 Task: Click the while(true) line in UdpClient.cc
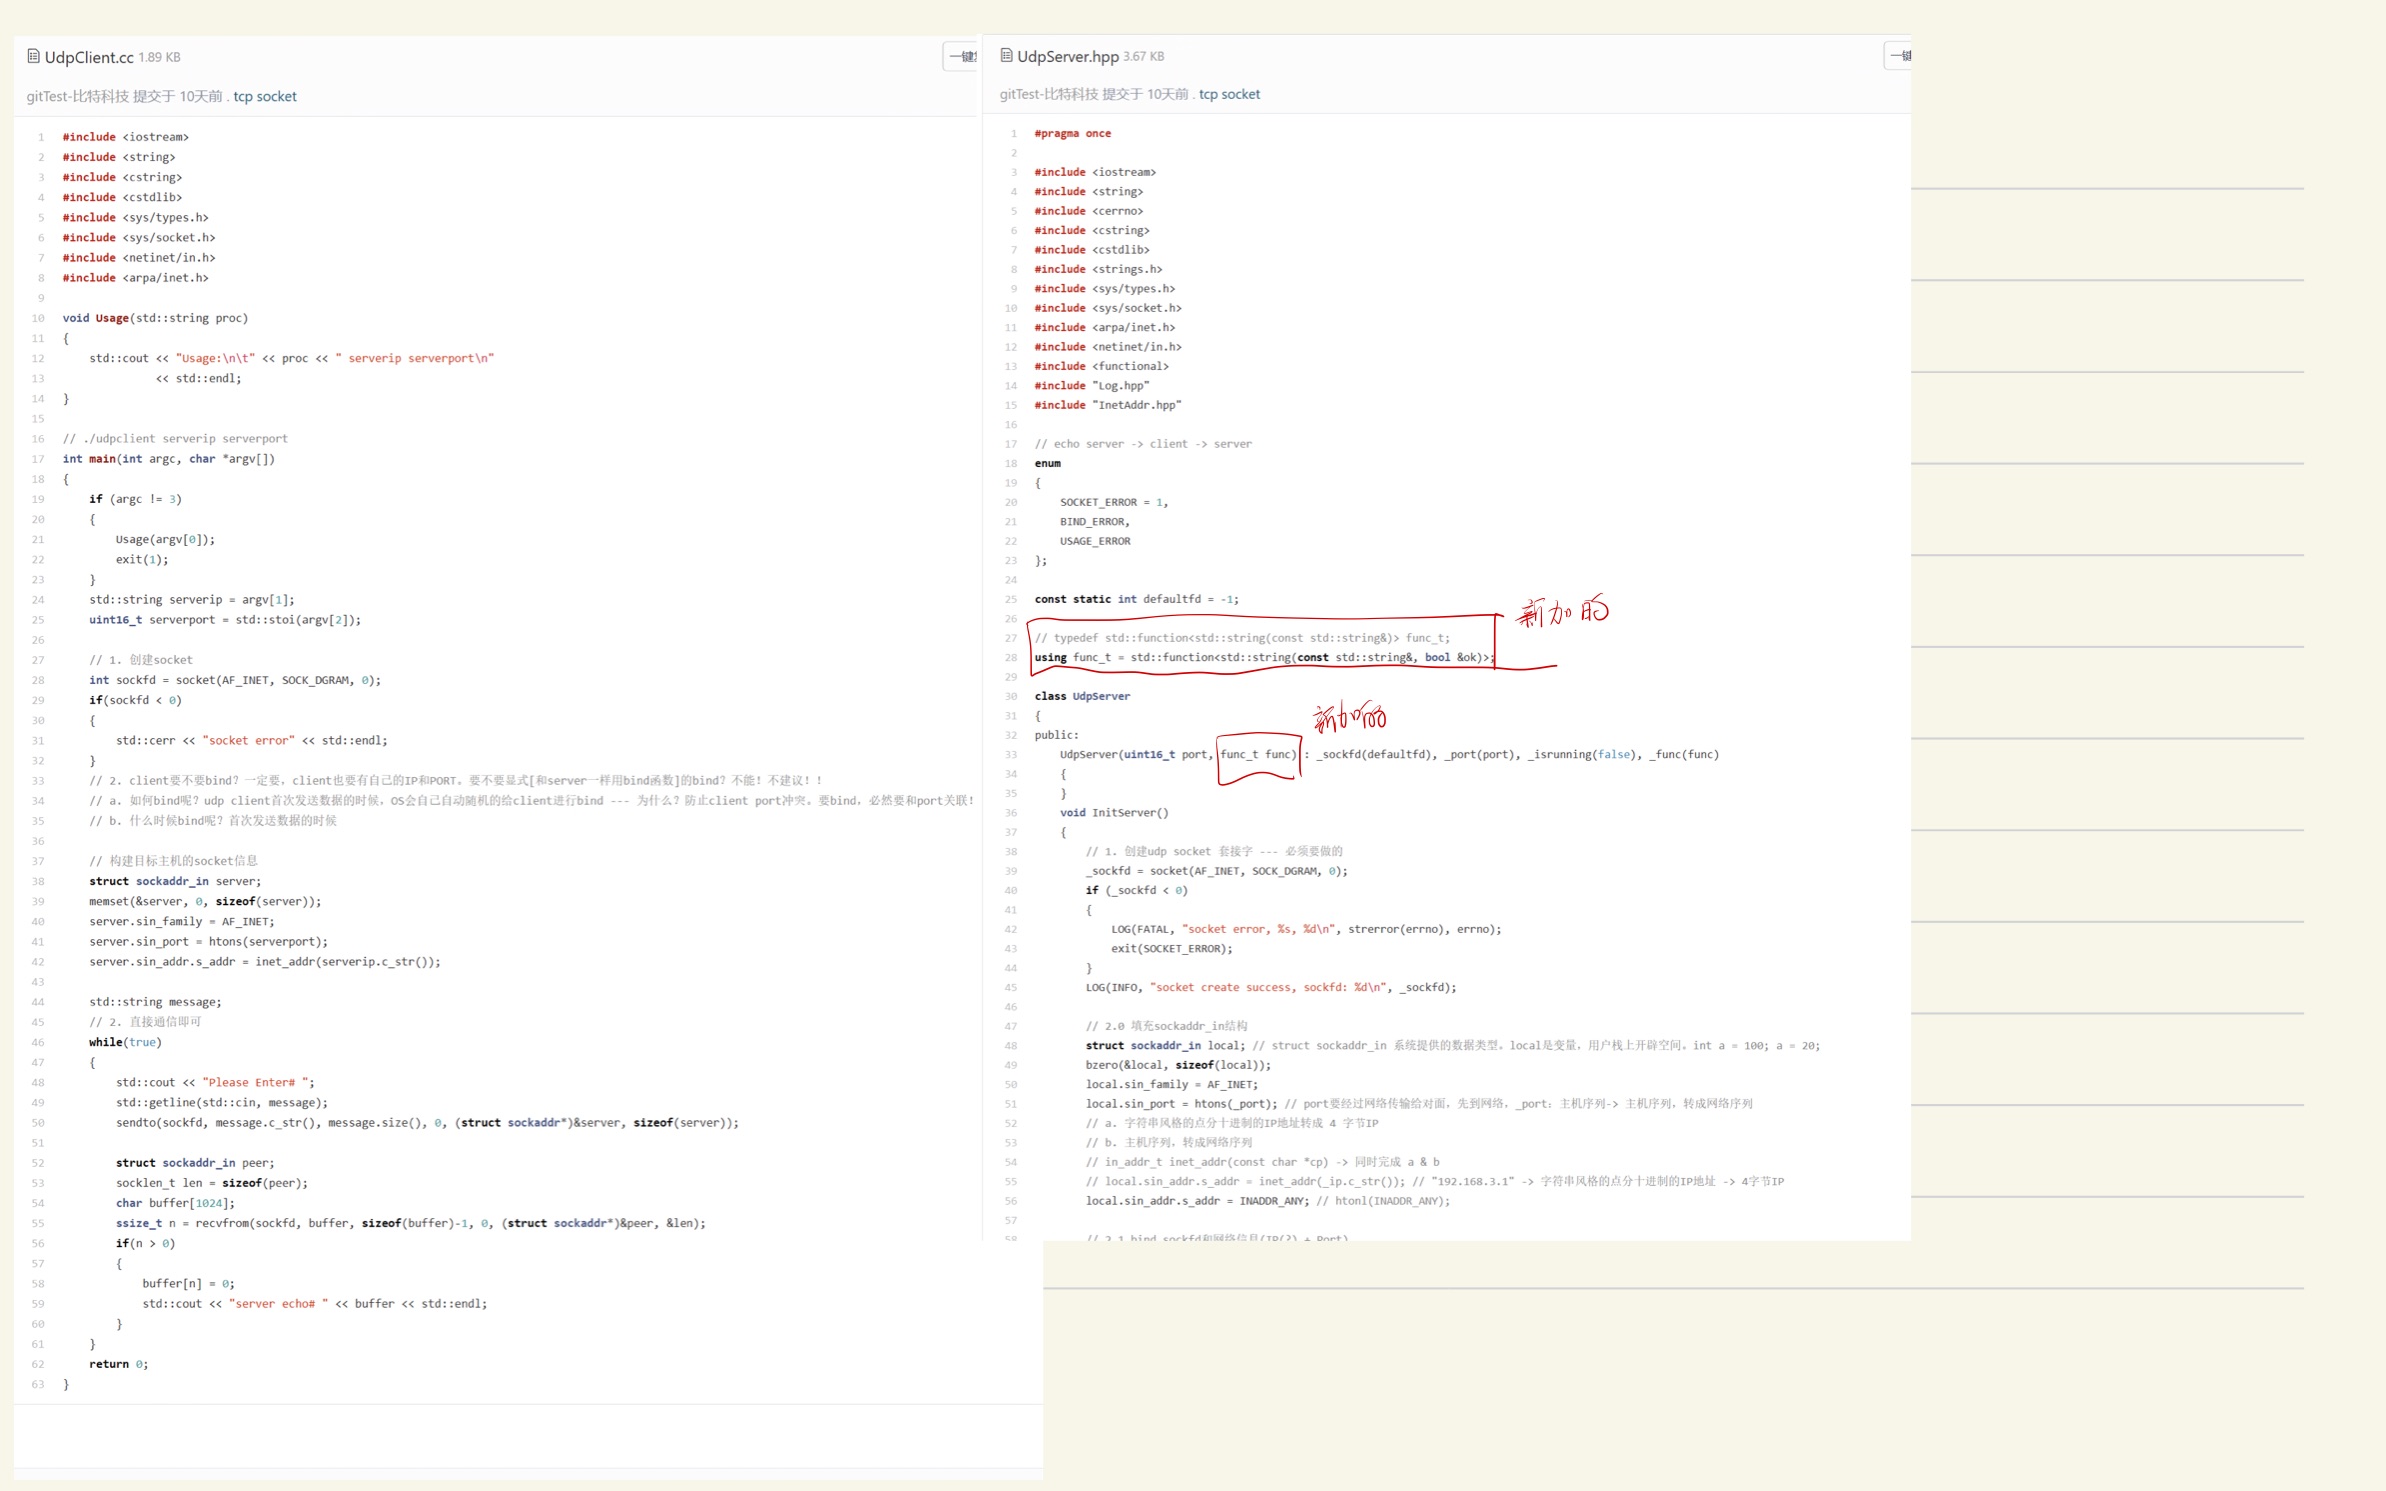tap(125, 1042)
